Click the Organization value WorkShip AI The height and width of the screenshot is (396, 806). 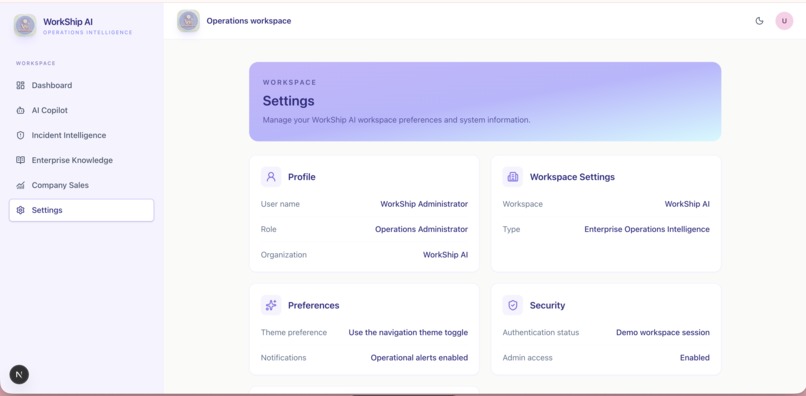[x=446, y=255]
